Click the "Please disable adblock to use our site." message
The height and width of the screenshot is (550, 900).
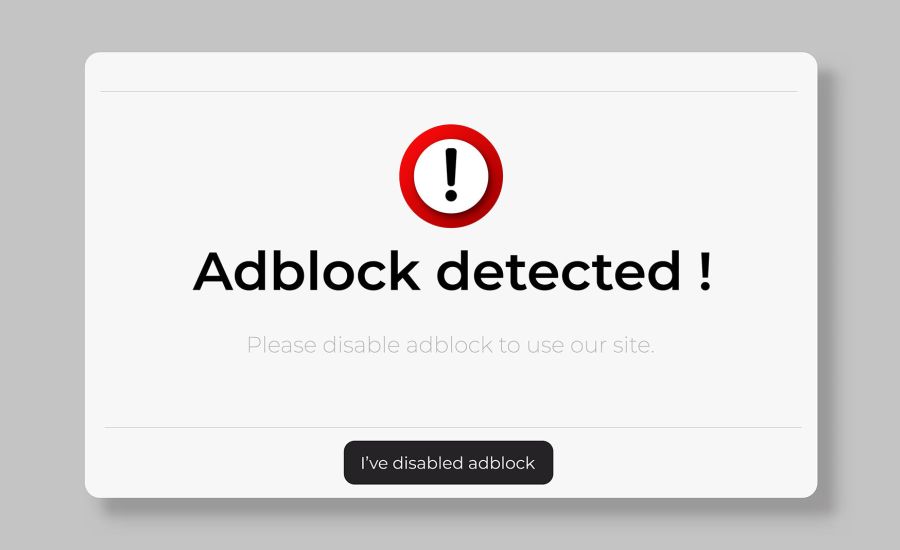click(451, 345)
